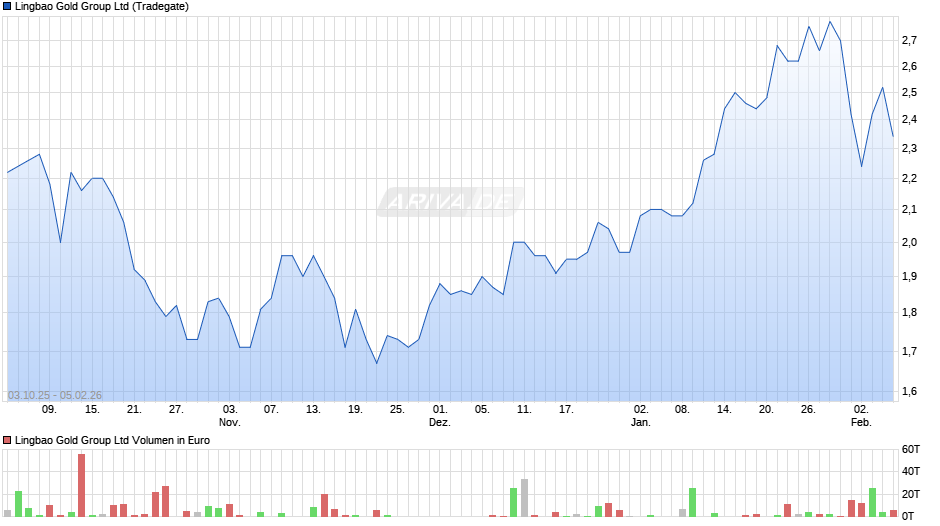Click the 2,4 price axis label
The height and width of the screenshot is (526, 940).
(909, 119)
